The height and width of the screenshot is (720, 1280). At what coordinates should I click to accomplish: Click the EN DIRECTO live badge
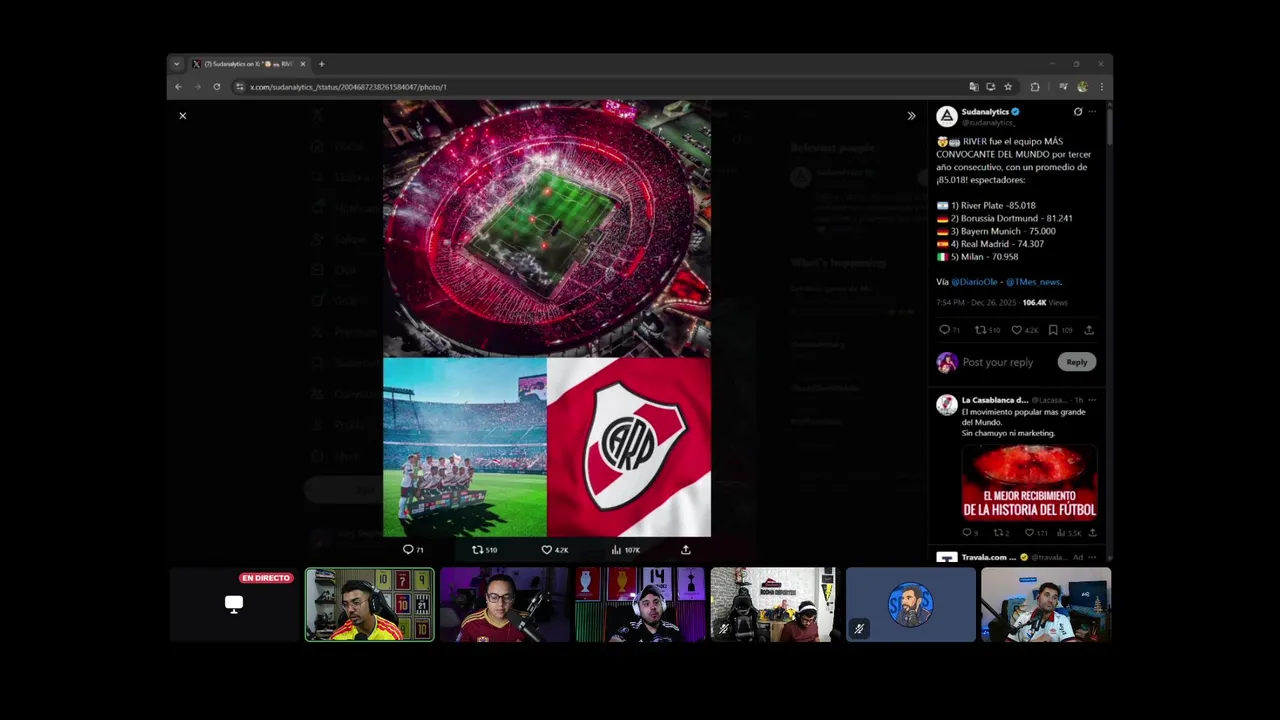pos(266,578)
